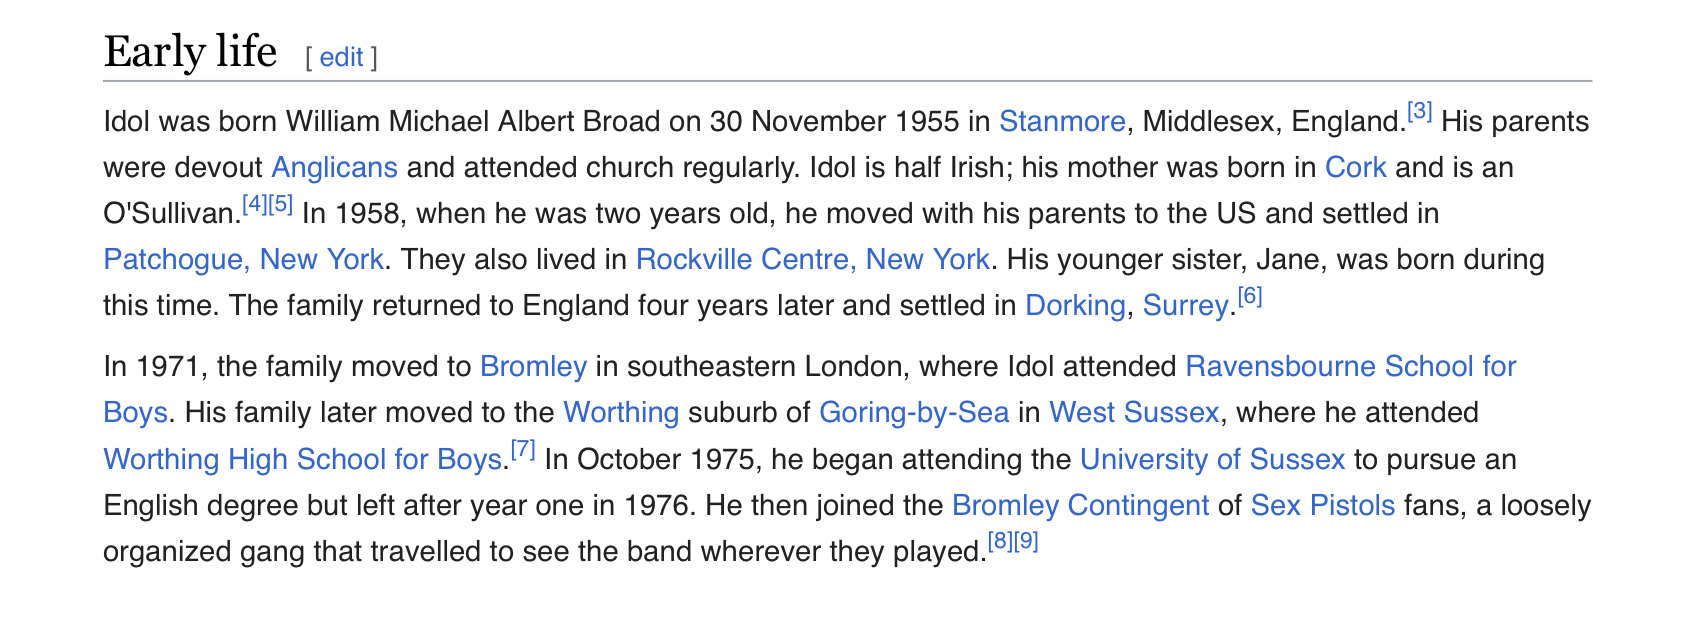Screen dimensions: 1684x621
Task: Open the Cork article link
Action: point(1355,167)
